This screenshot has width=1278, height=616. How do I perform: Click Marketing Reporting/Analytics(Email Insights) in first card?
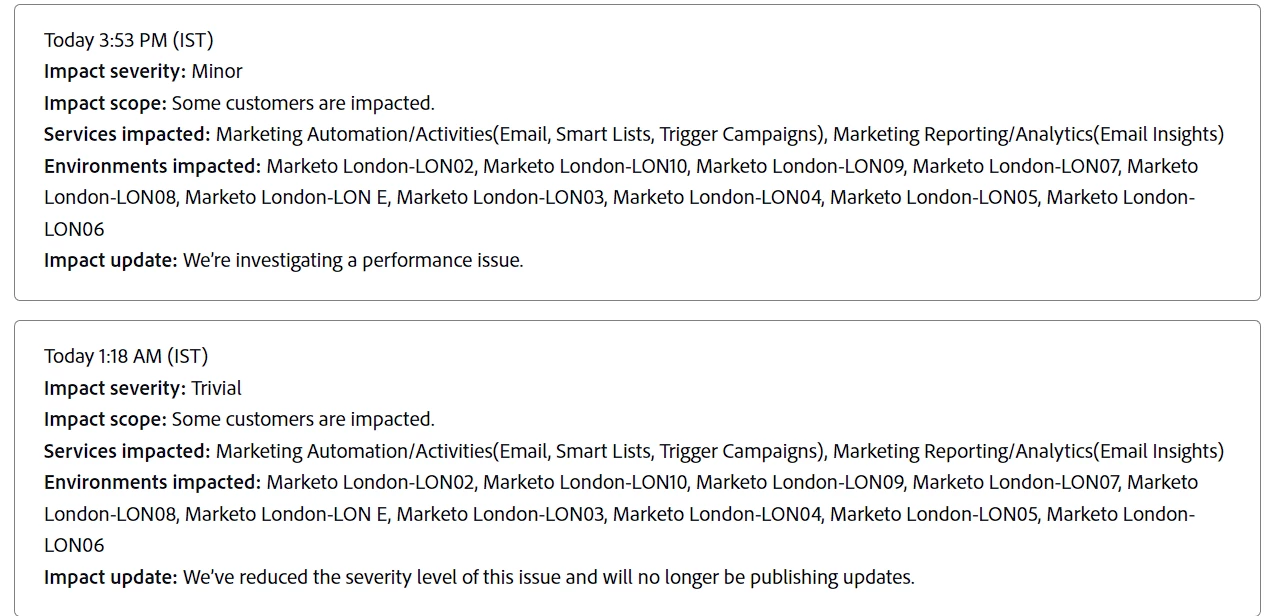coord(1028,134)
